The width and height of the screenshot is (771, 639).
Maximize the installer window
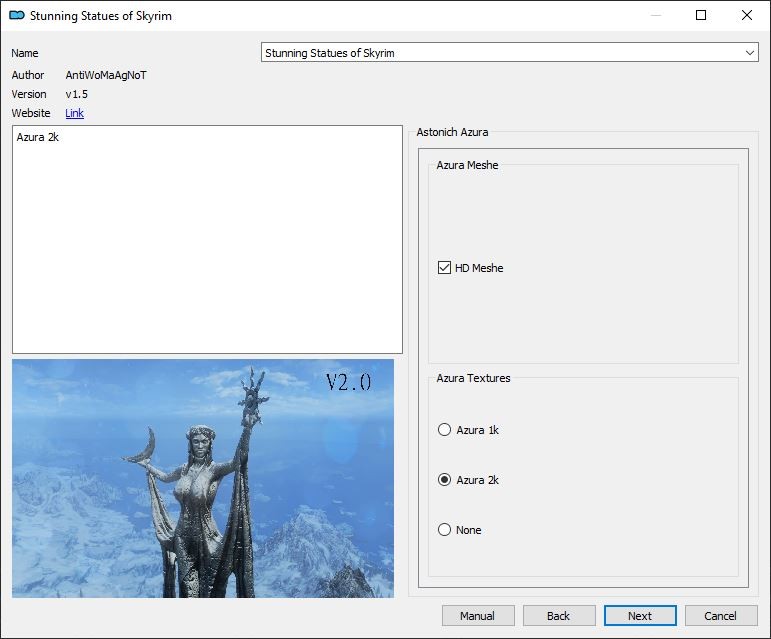click(x=701, y=15)
